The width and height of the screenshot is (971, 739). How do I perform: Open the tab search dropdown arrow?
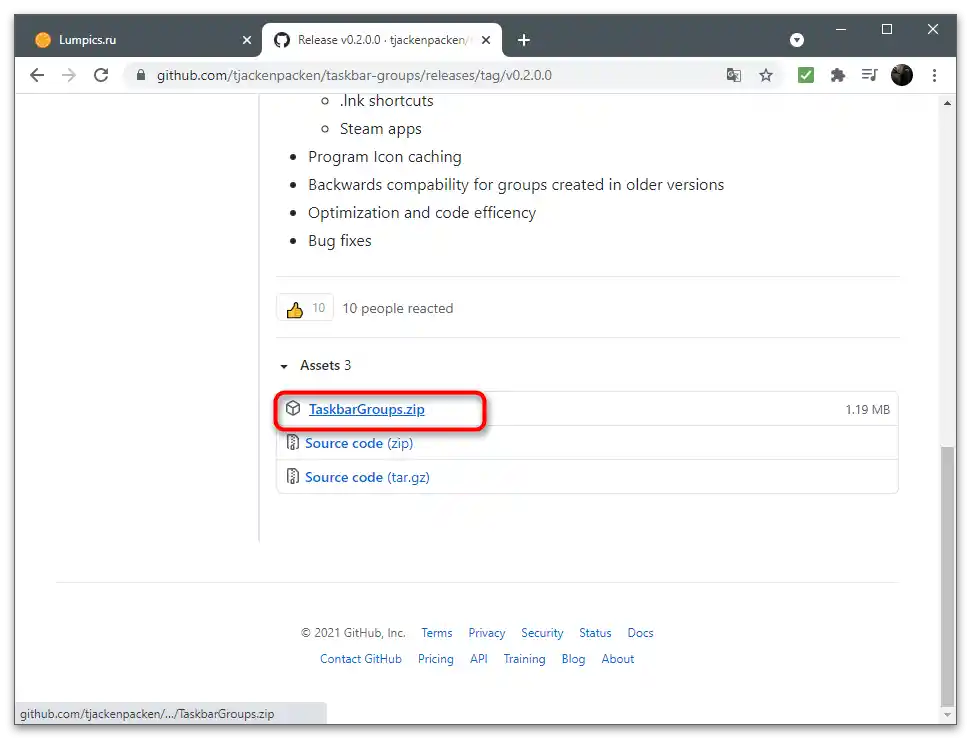pos(797,40)
